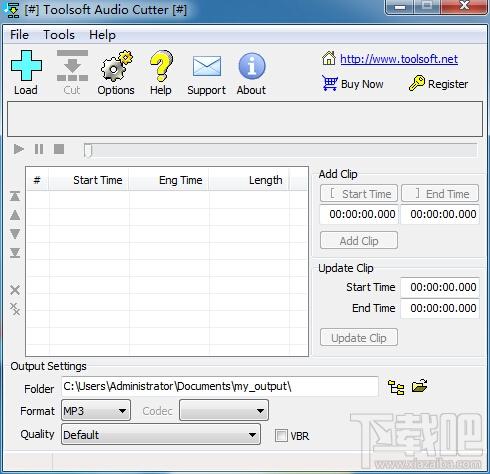Open the Tools menu
The width and height of the screenshot is (490, 474).
[59, 35]
